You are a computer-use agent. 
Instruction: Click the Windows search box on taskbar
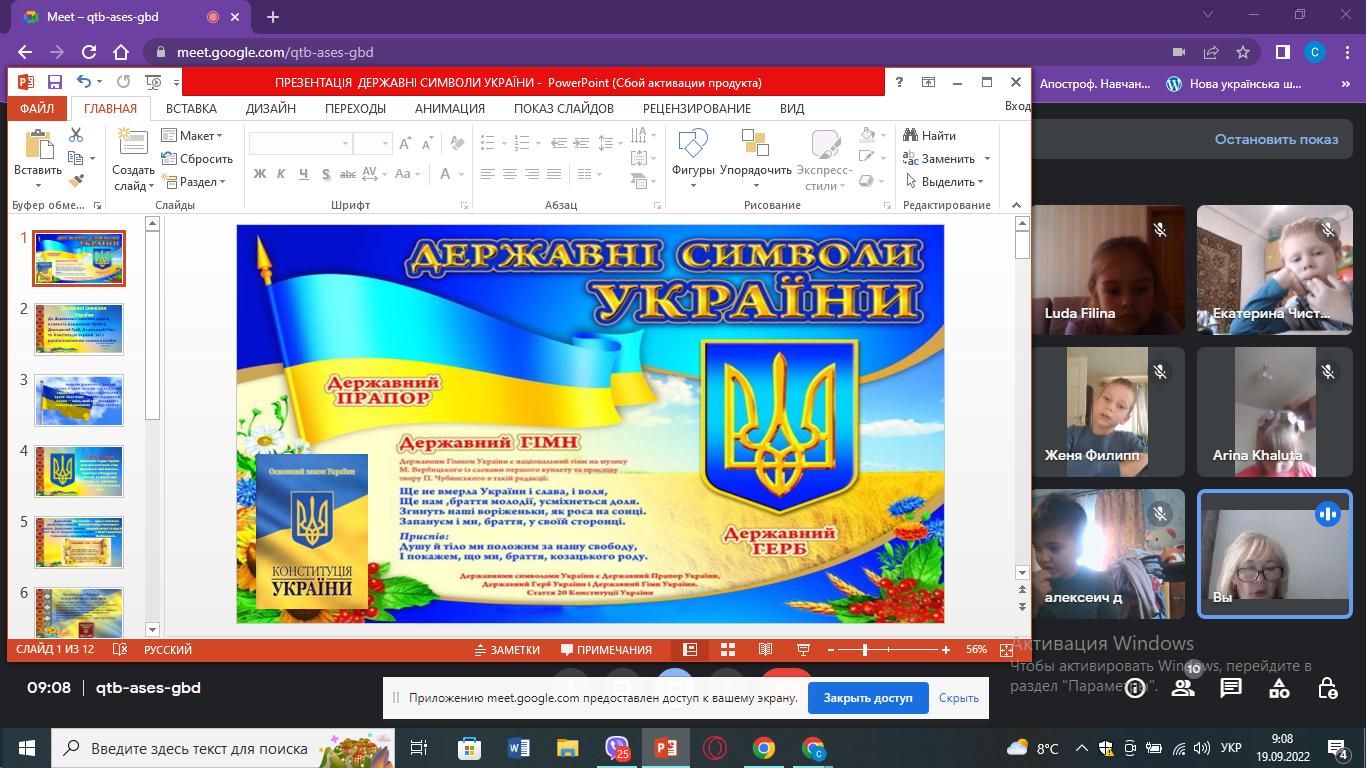224,748
